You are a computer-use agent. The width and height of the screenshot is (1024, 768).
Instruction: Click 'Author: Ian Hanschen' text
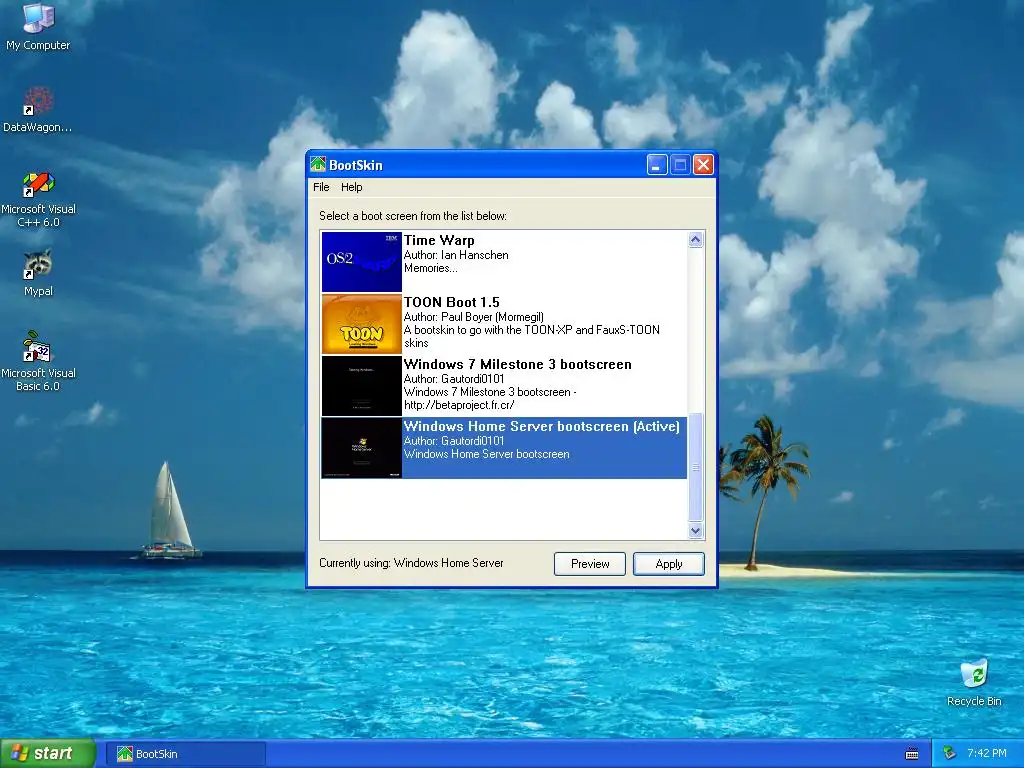click(456, 255)
